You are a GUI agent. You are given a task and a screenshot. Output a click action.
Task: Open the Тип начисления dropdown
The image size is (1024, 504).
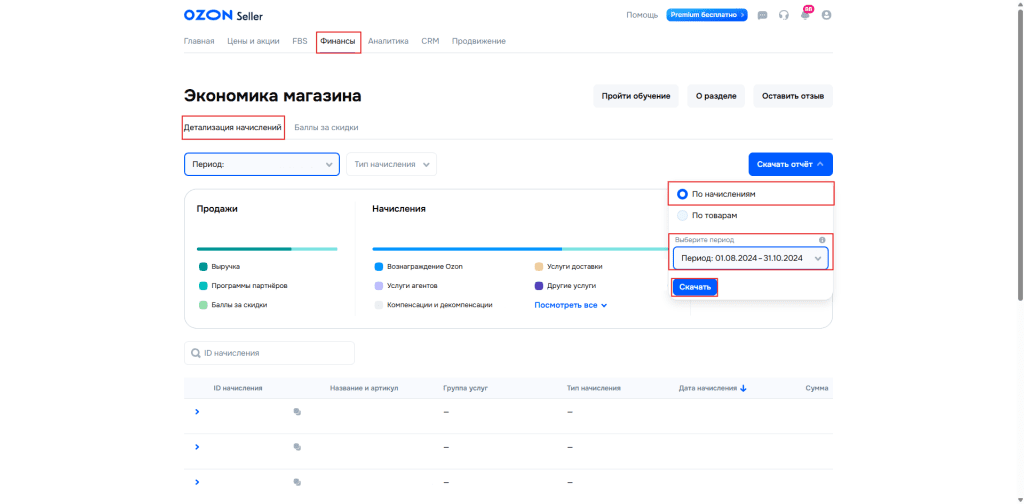pyautogui.click(x=391, y=164)
